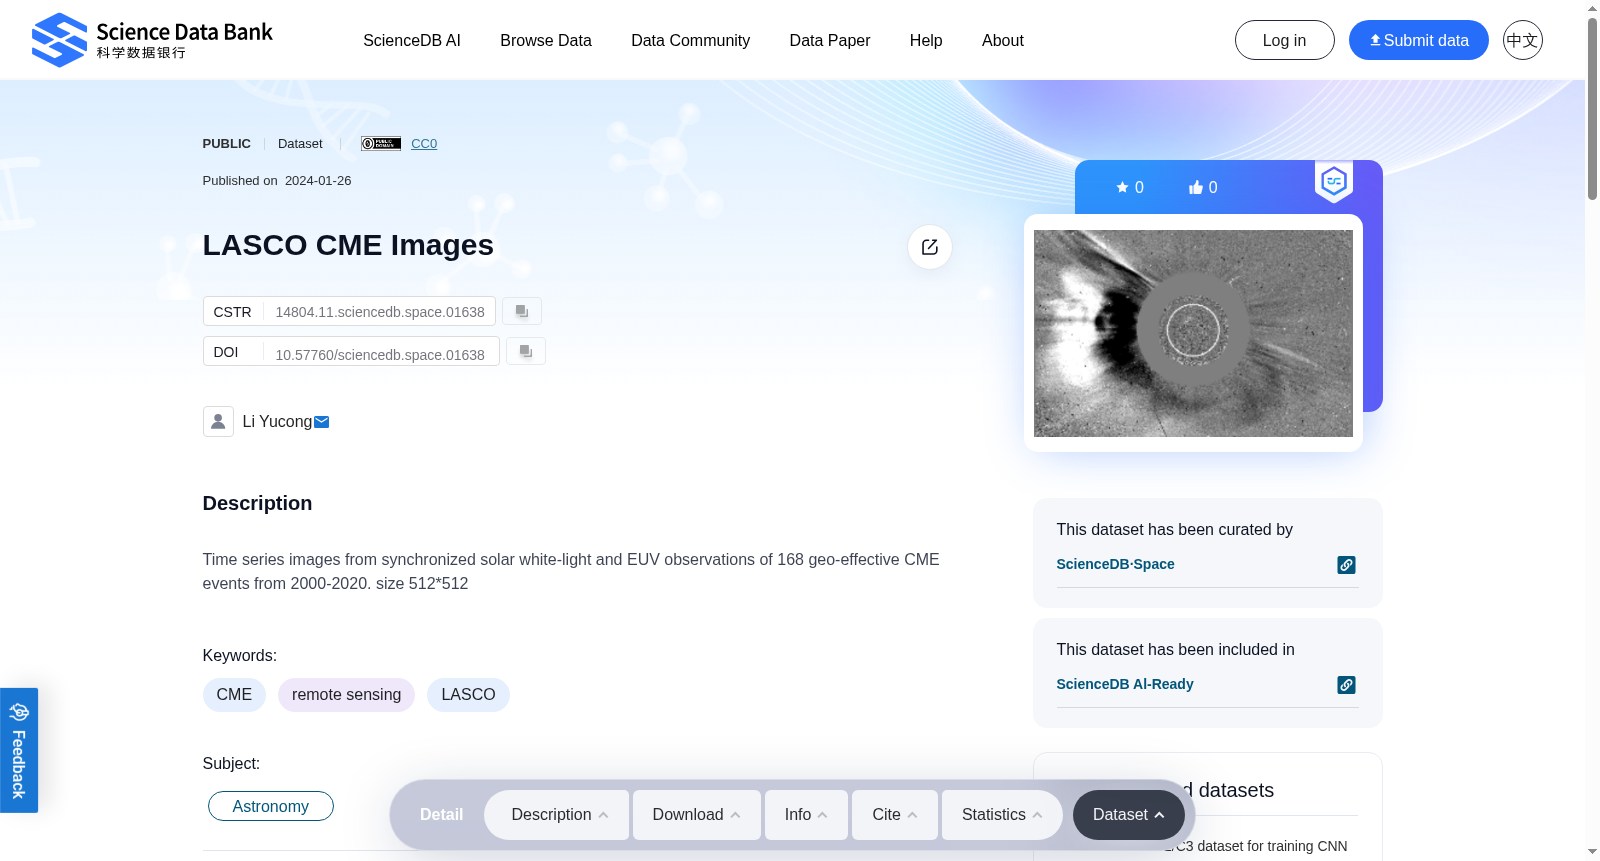Click the Astronomy subject tag

click(x=271, y=806)
